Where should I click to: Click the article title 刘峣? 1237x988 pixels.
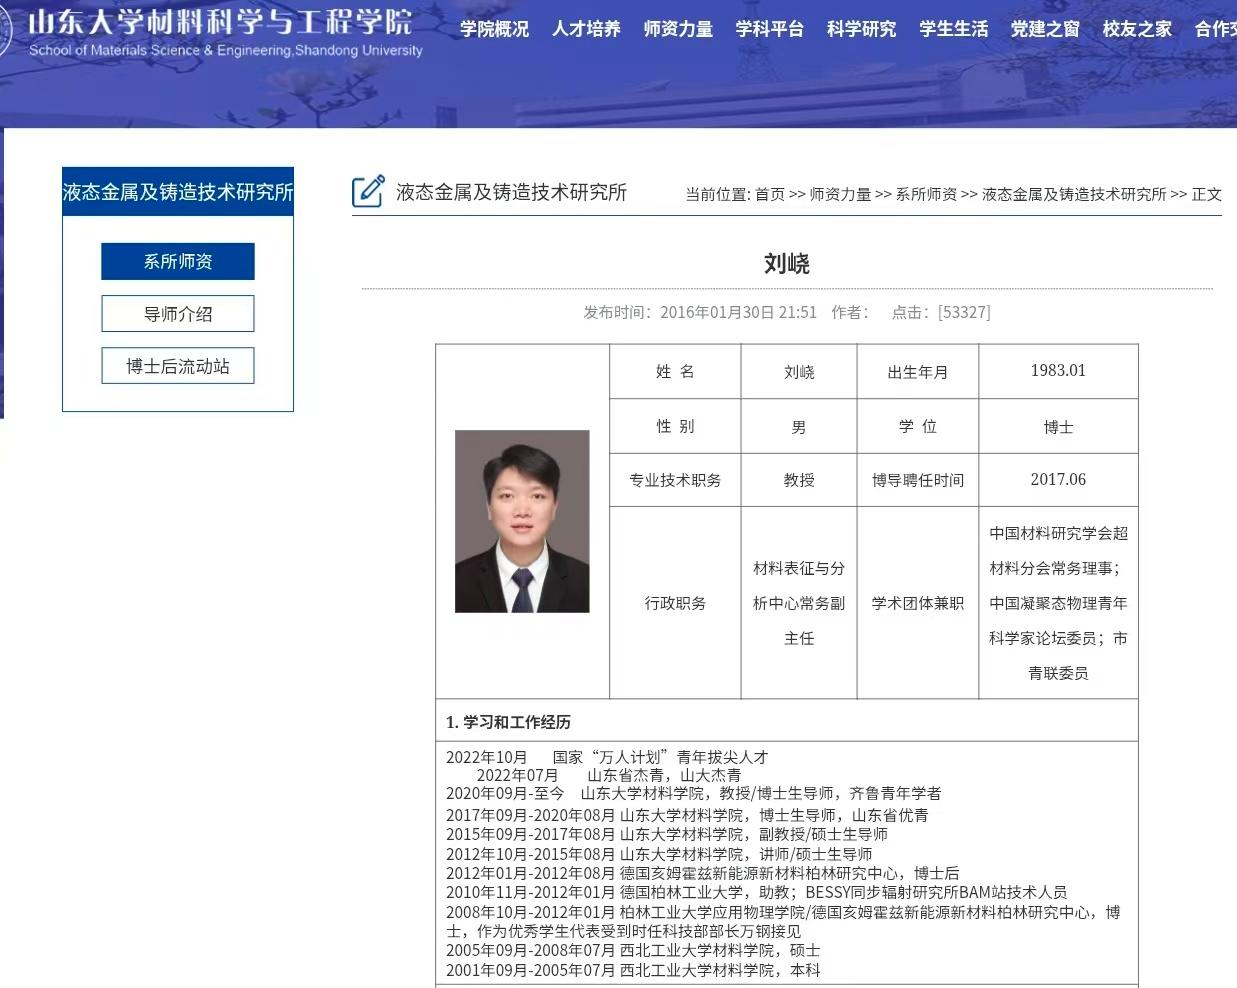(x=787, y=263)
